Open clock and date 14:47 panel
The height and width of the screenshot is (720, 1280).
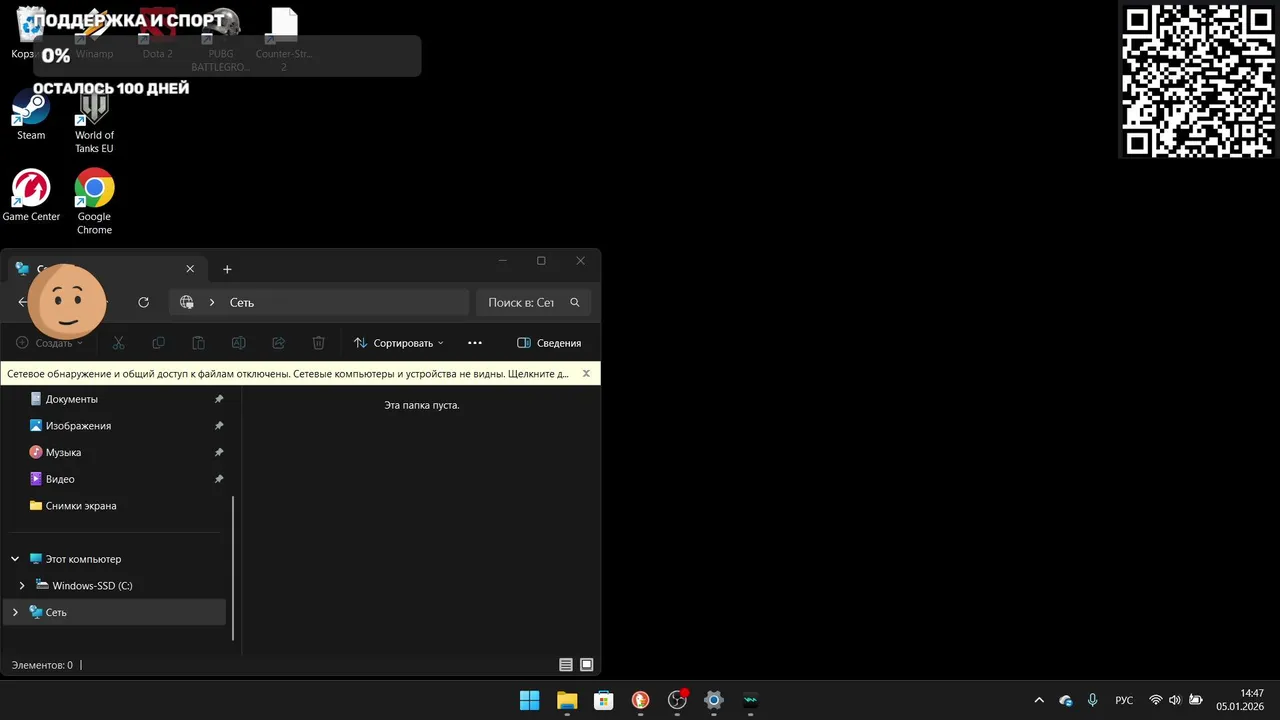pos(1240,700)
